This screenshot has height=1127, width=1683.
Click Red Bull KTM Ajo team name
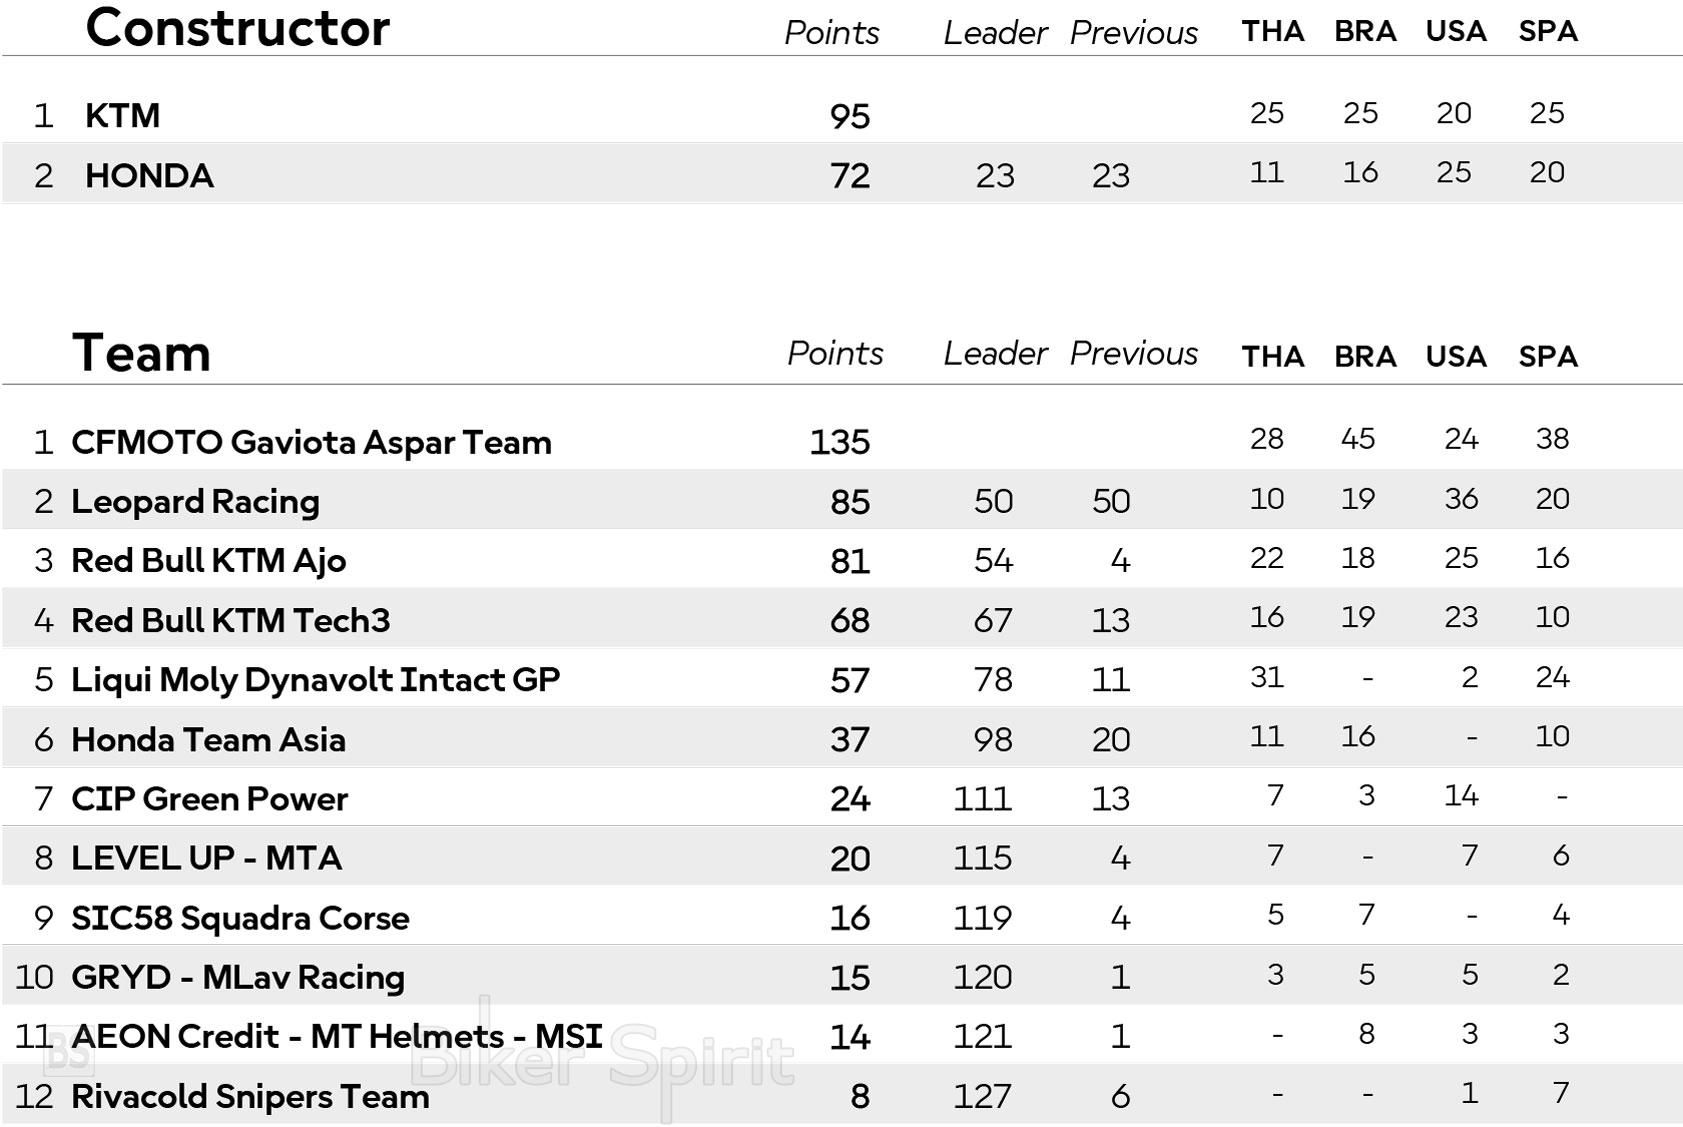(208, 560)
